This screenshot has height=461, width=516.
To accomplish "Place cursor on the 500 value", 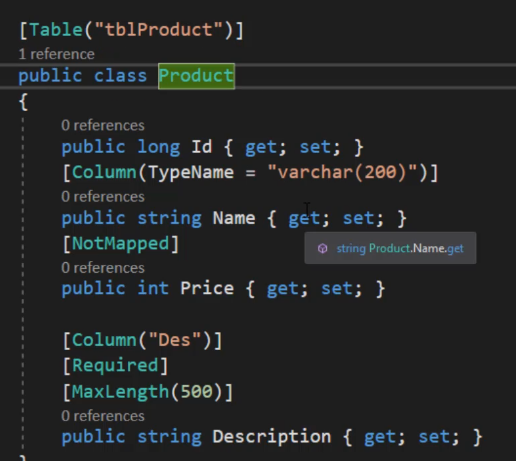I will [x=196, y=391].
